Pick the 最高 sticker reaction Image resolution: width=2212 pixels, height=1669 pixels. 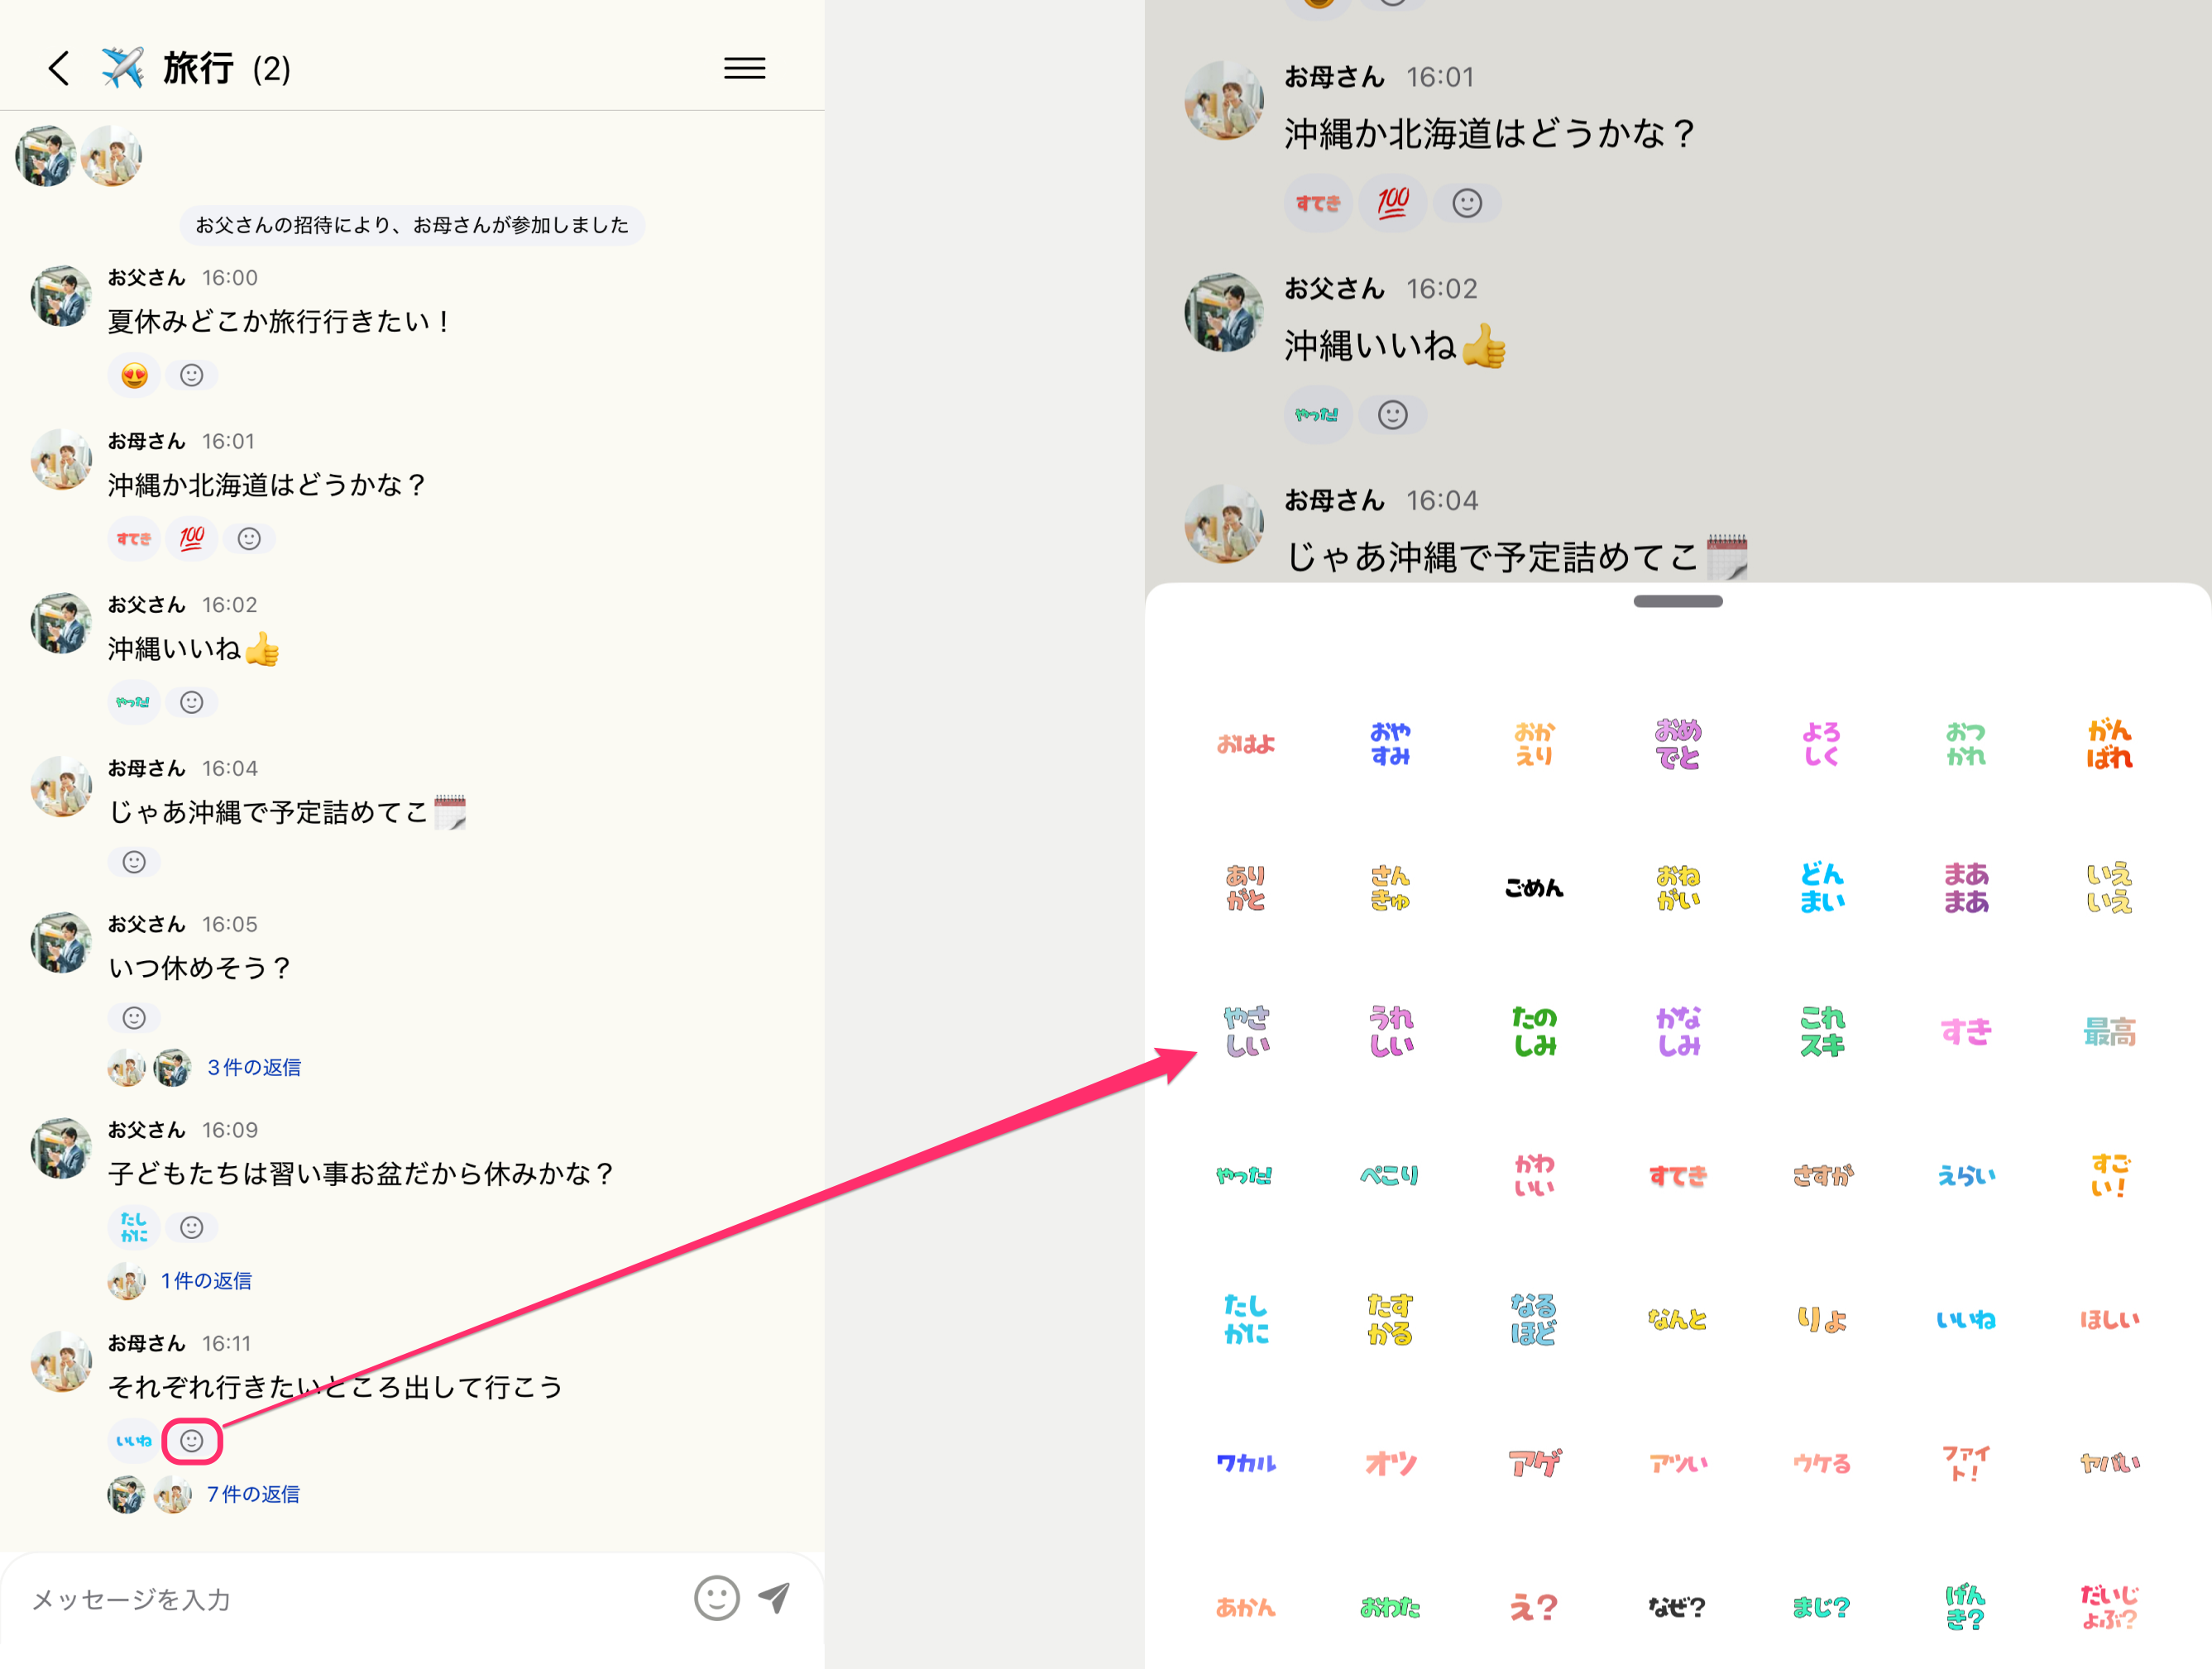[x=2109, y=1032]
